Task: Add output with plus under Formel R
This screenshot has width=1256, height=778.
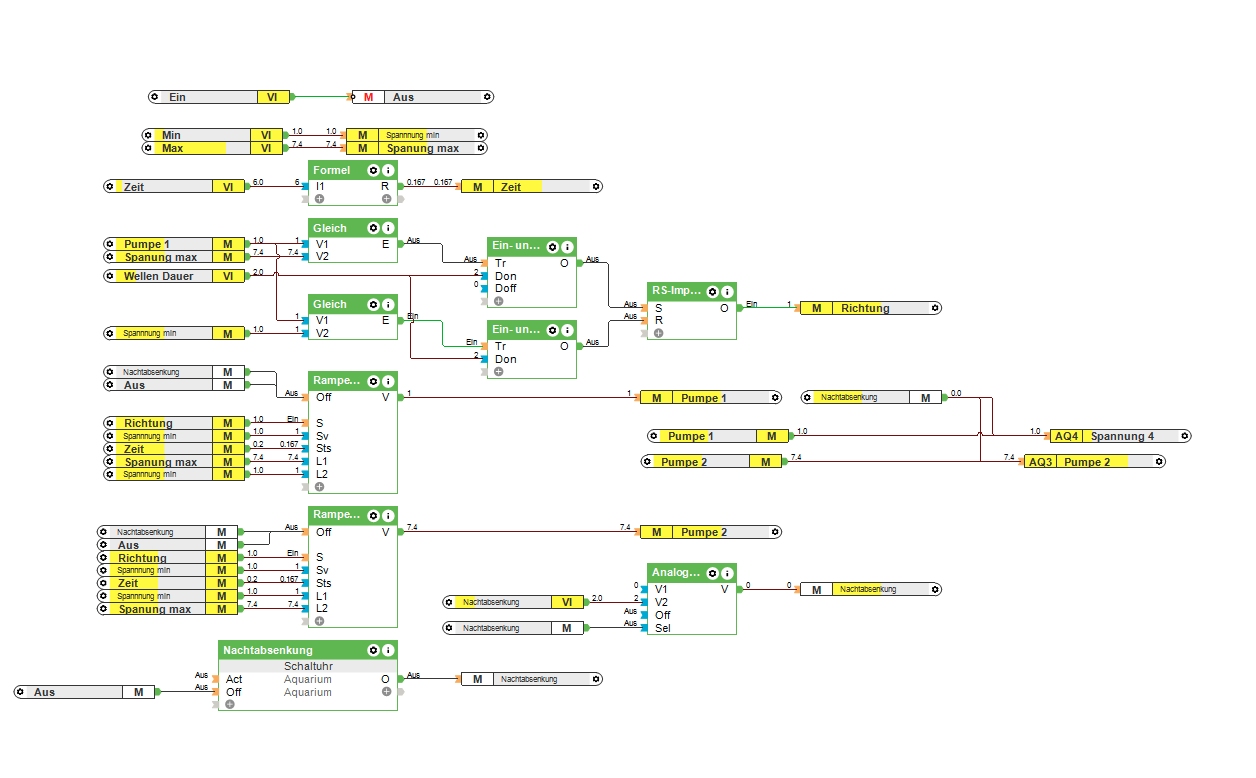Action: 386,199
